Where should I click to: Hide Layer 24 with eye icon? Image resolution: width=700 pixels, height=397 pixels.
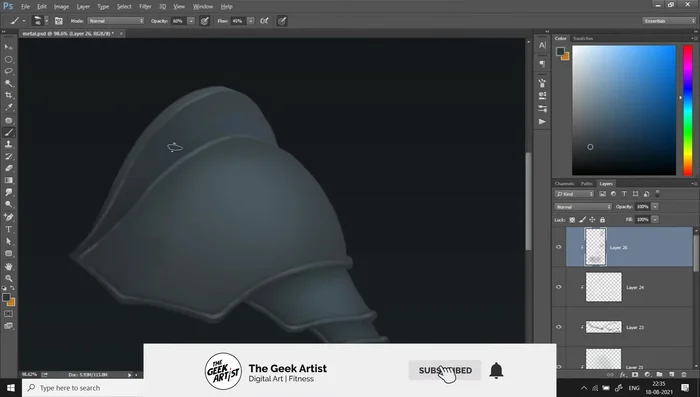click(558, 287)
